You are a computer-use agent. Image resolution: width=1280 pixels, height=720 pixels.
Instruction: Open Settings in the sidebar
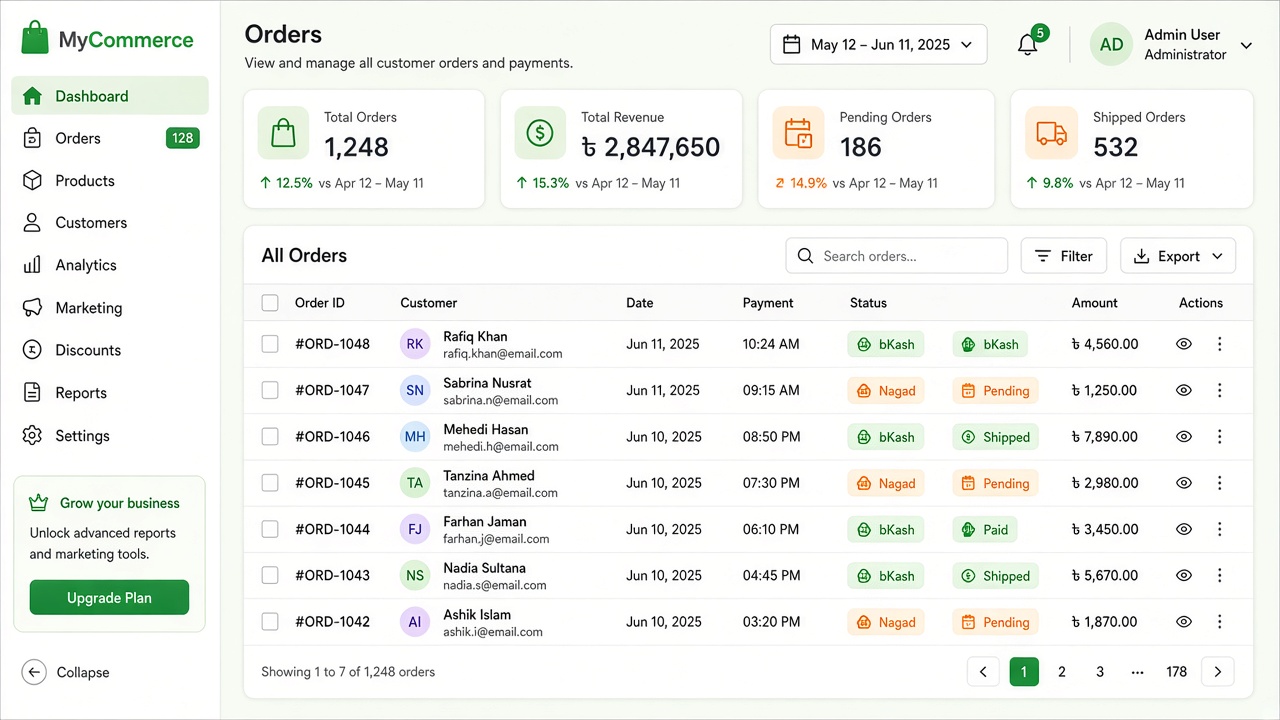pos(110,436)
